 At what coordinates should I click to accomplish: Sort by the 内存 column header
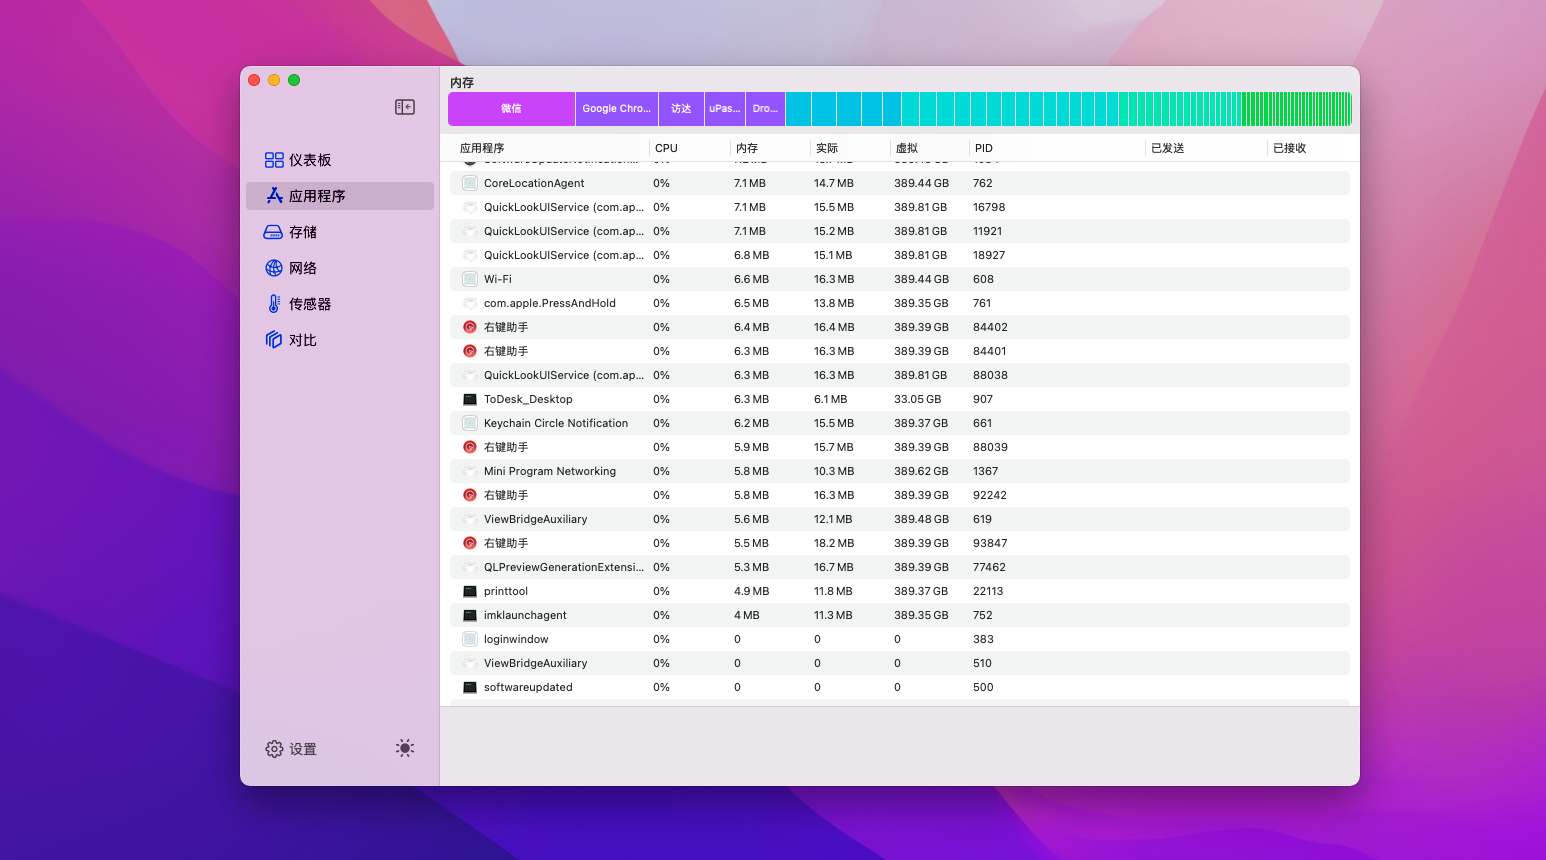[x=747, y=148]
